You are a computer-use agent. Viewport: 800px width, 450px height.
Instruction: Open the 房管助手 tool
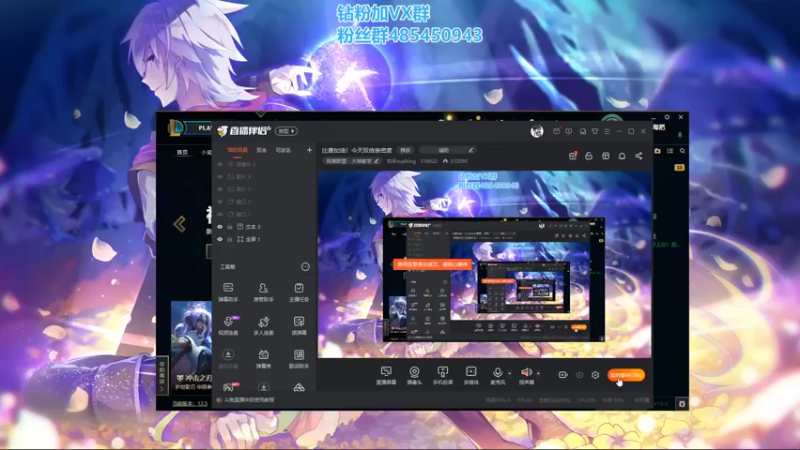pos(263,292)
